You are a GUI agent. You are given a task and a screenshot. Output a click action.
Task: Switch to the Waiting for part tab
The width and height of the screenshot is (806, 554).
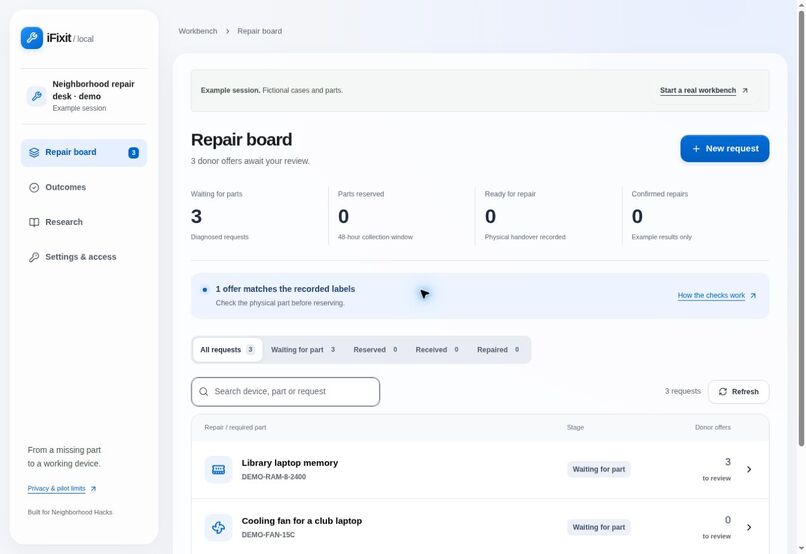click(x=303, y=350)
